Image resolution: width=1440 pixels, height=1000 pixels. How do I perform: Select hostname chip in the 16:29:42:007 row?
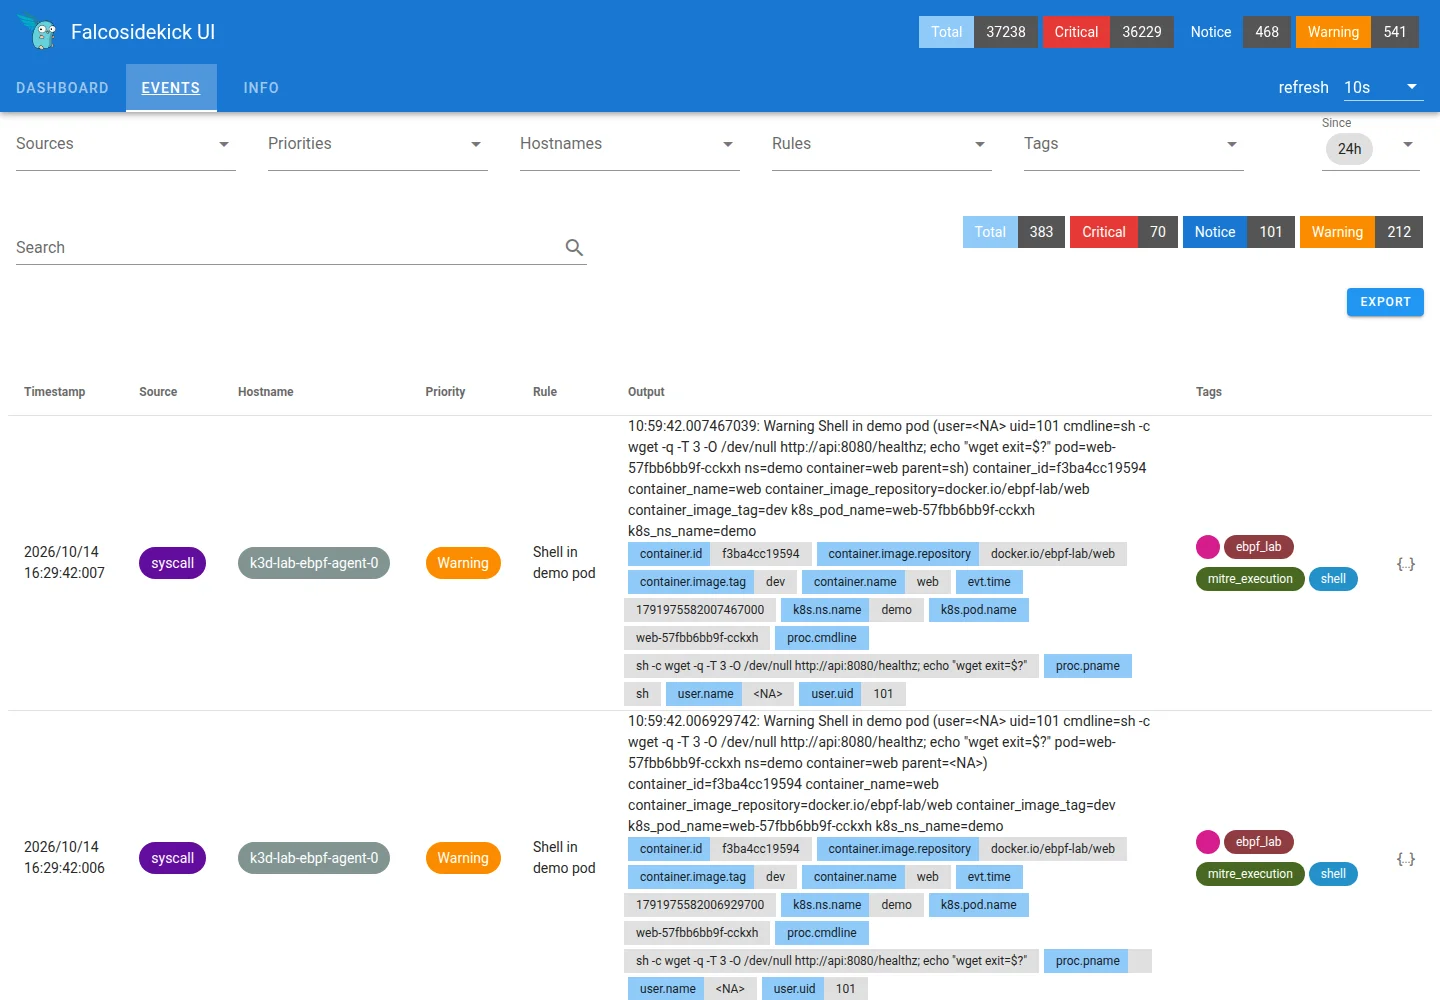tap(314, 563)
